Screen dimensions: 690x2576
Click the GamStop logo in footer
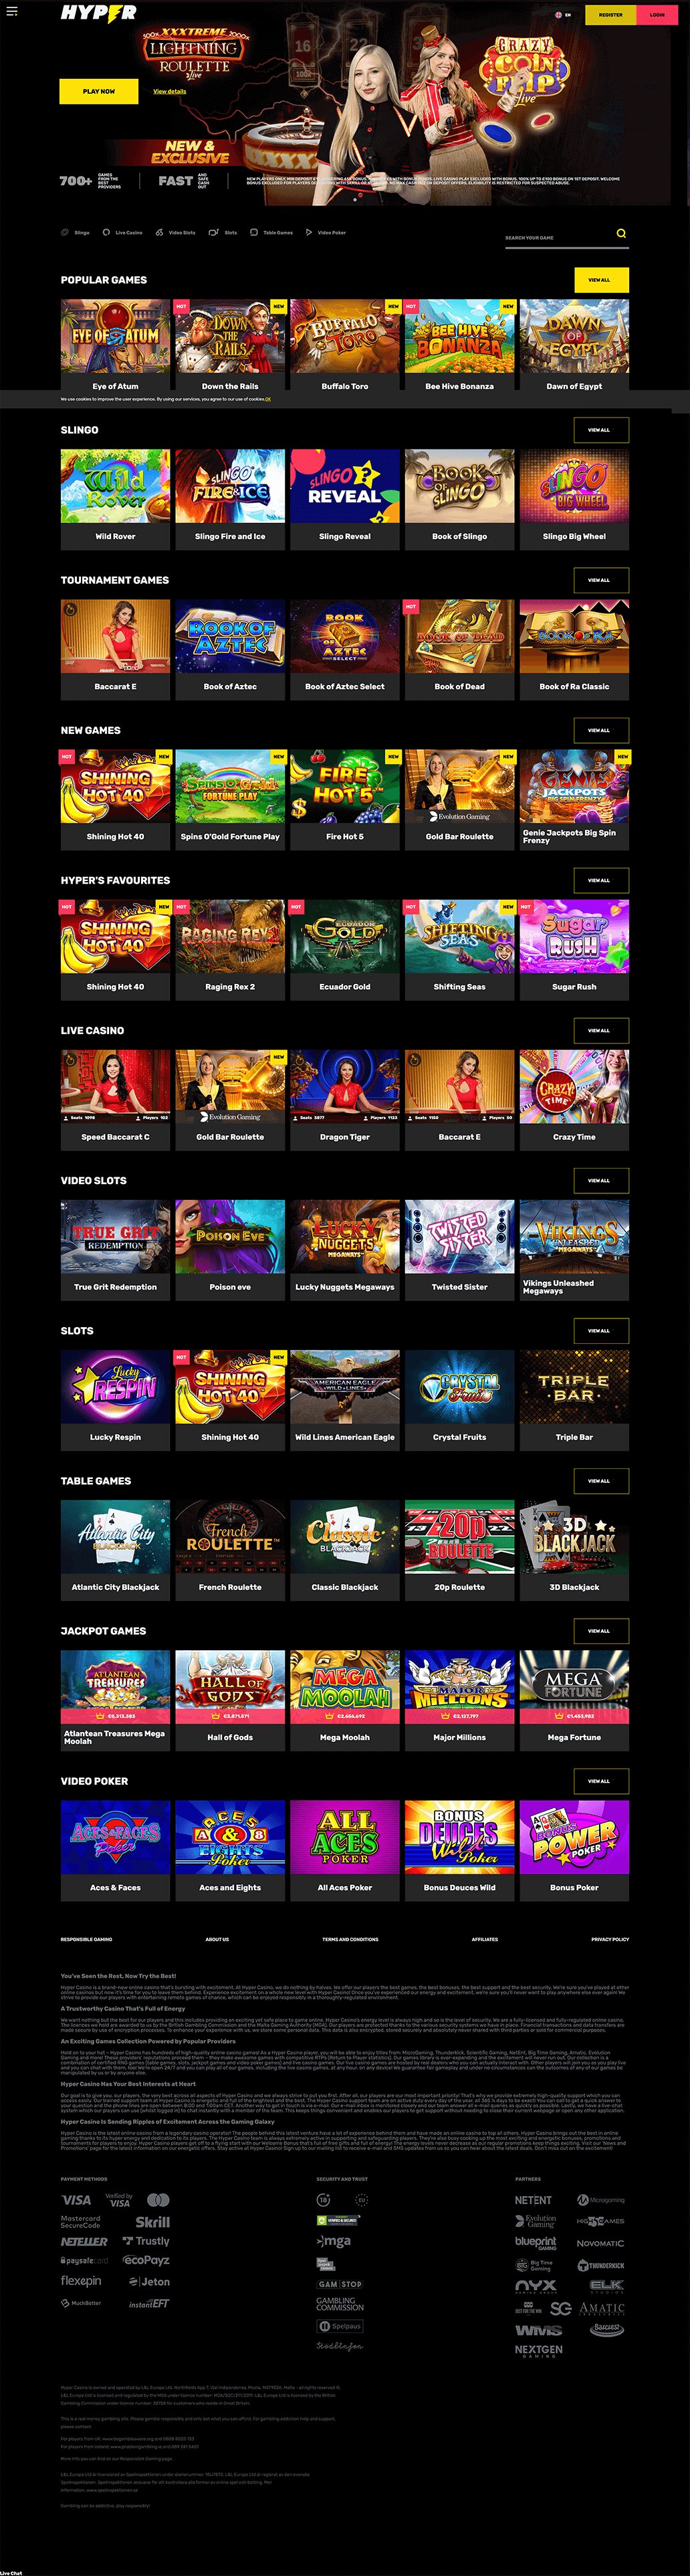(x=340, y=2284)
